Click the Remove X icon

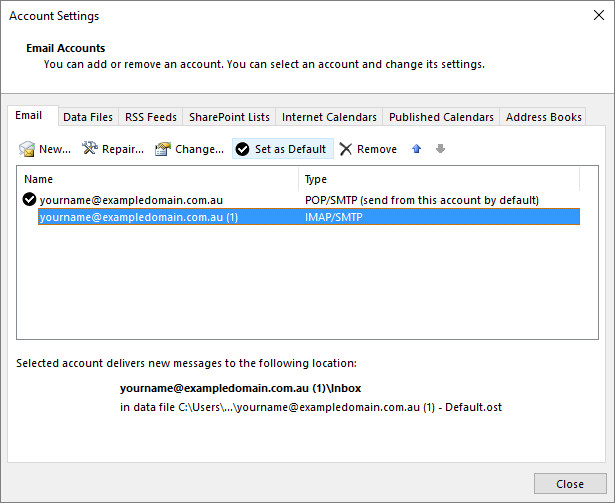[x=345, y=149]
